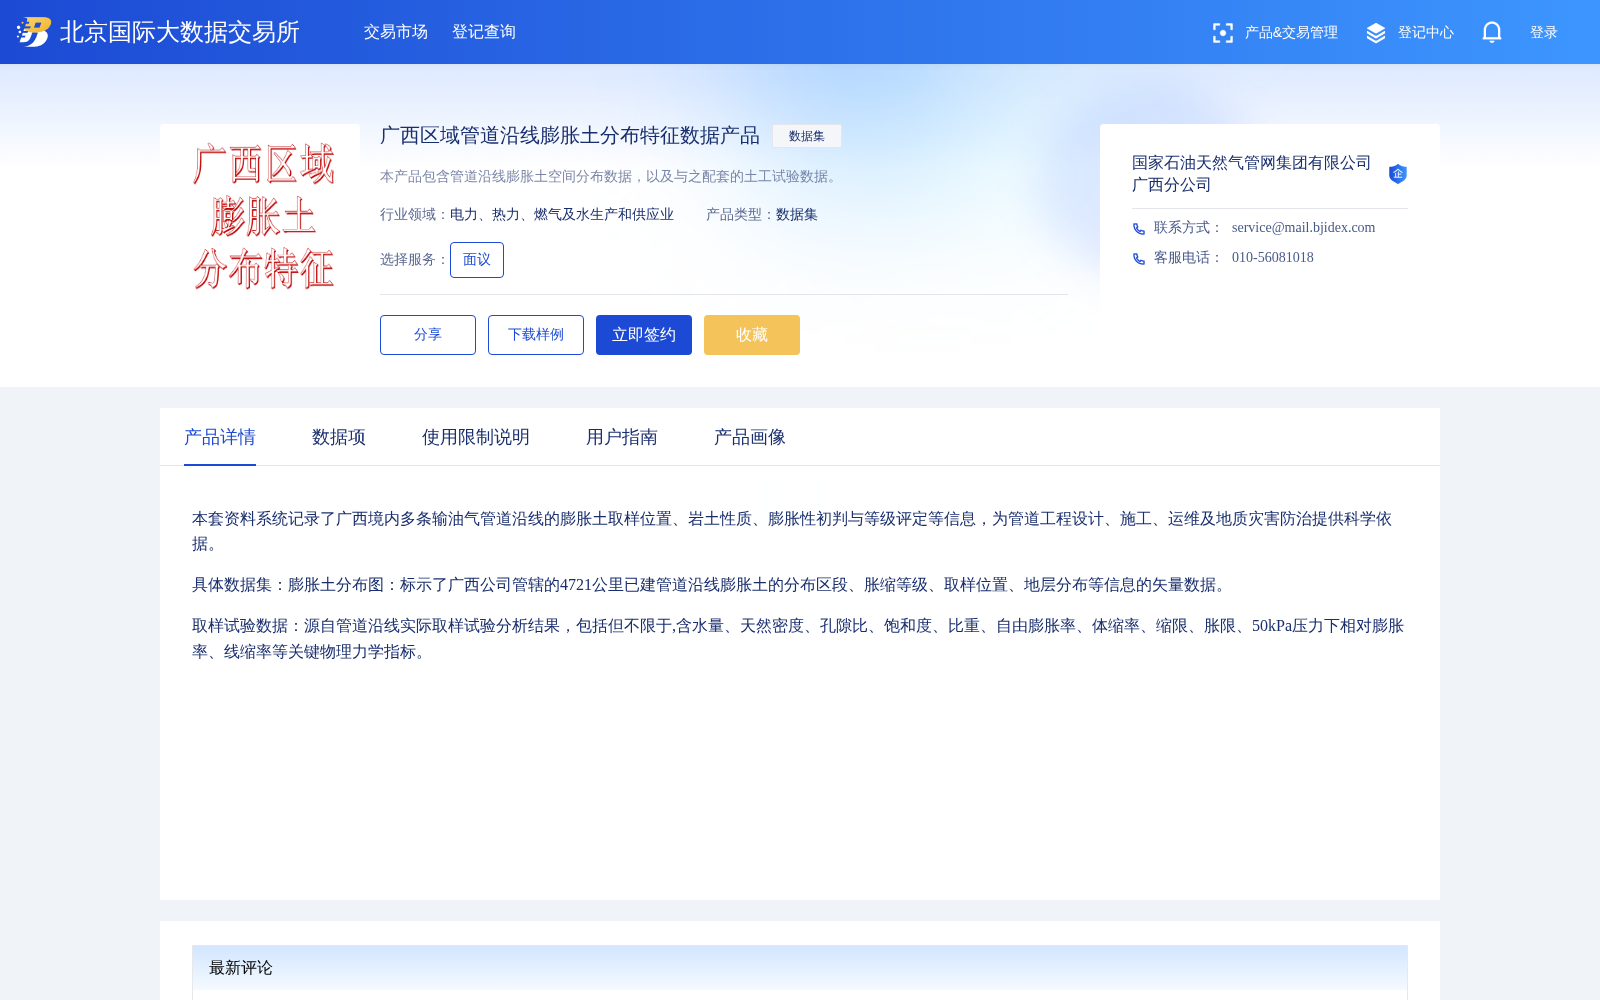Click the phone icon beside 联系方式

tap(1139, 229)
